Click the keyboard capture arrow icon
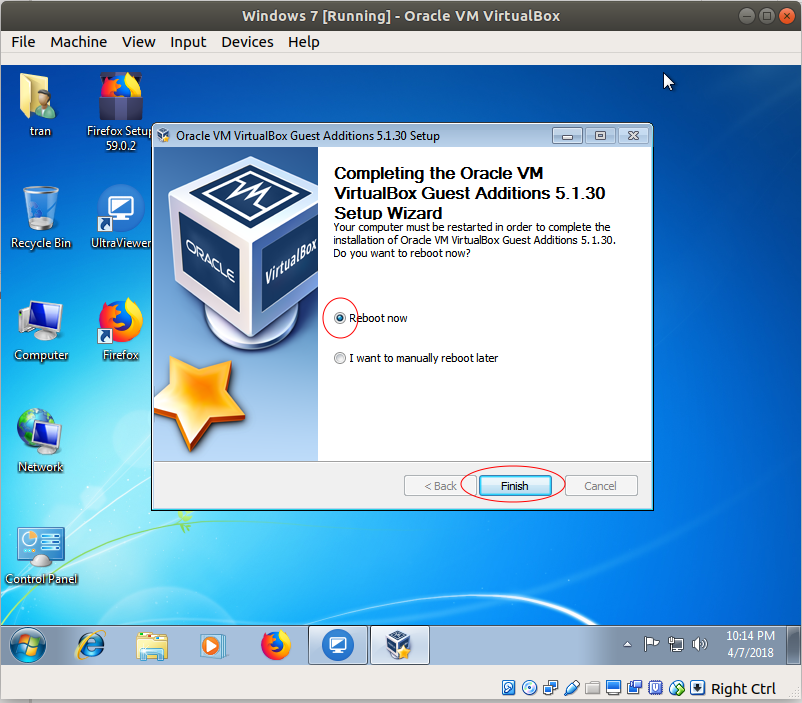Image resolution: width=802 pixels, height=703 pixels. pyautogui.click(x=697, y=688)
